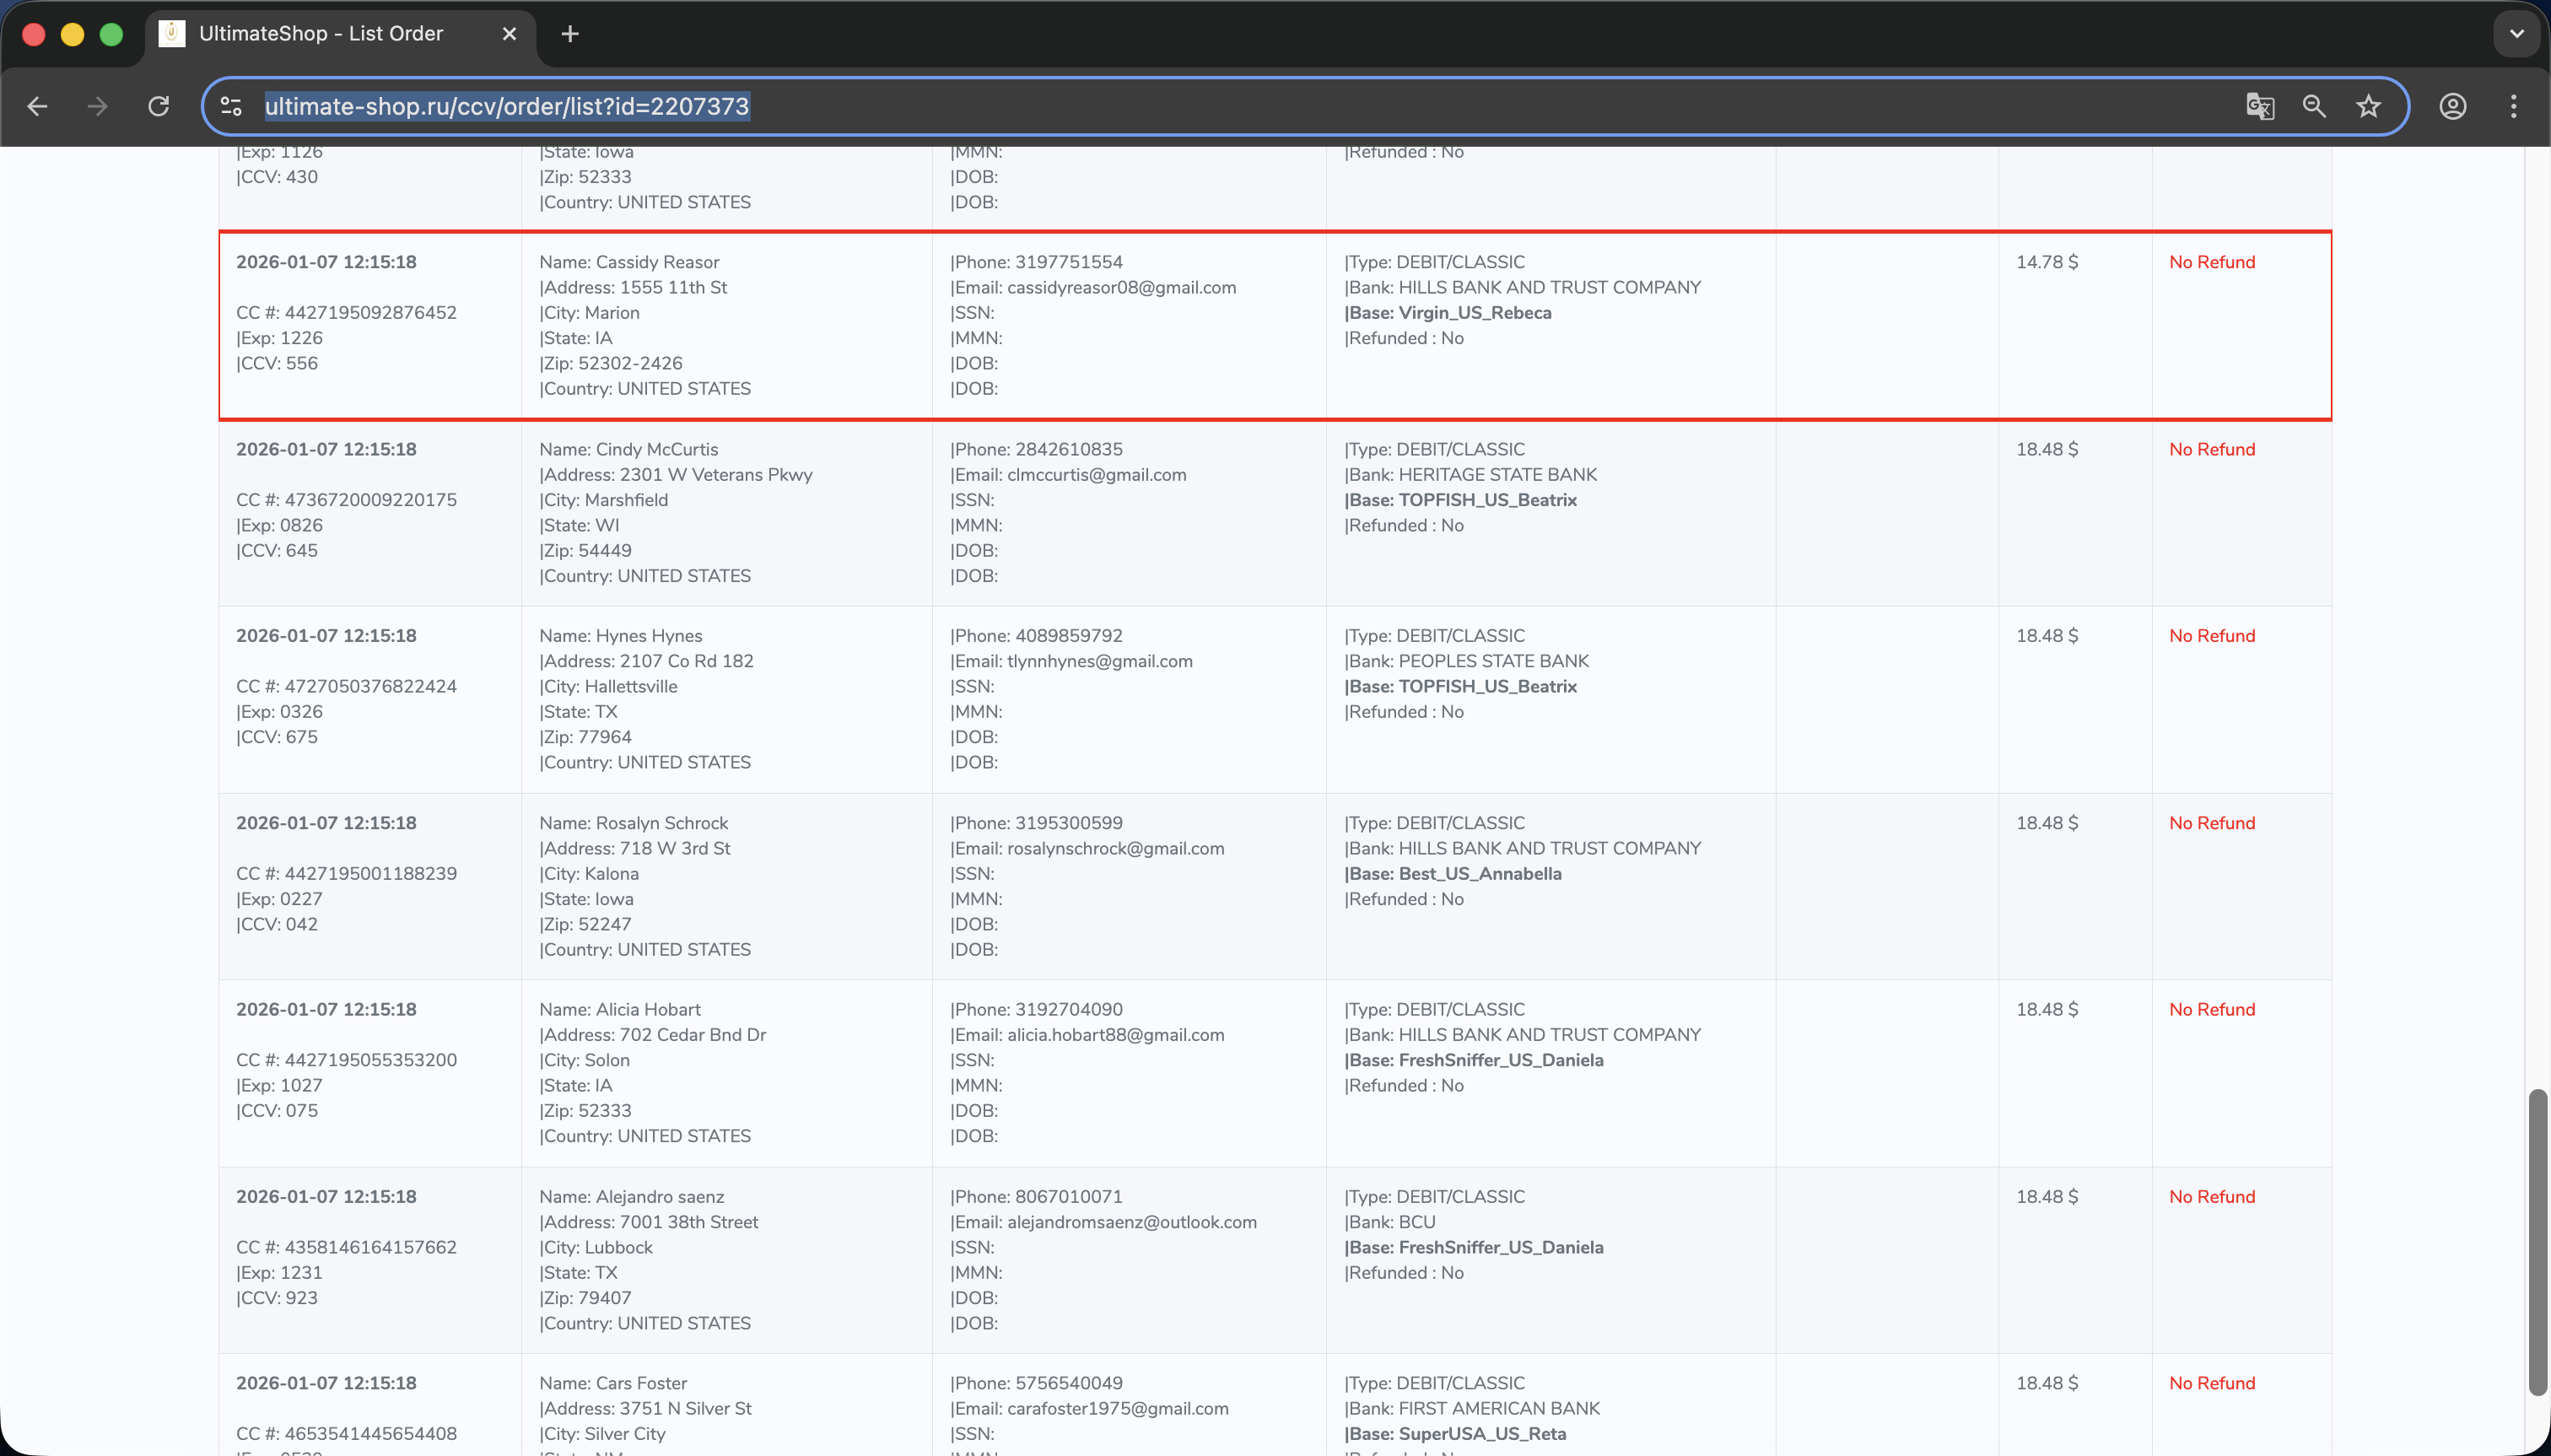The height and width of the screenshot is (1456, 2551).
Task: Open the Chrome three-dot menu
Action: point(2513,106)
